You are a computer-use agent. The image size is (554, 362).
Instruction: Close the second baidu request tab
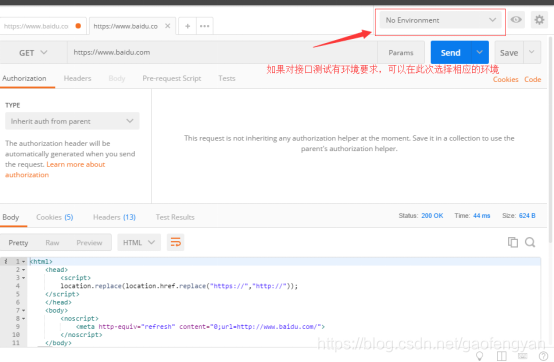[167, 26]
